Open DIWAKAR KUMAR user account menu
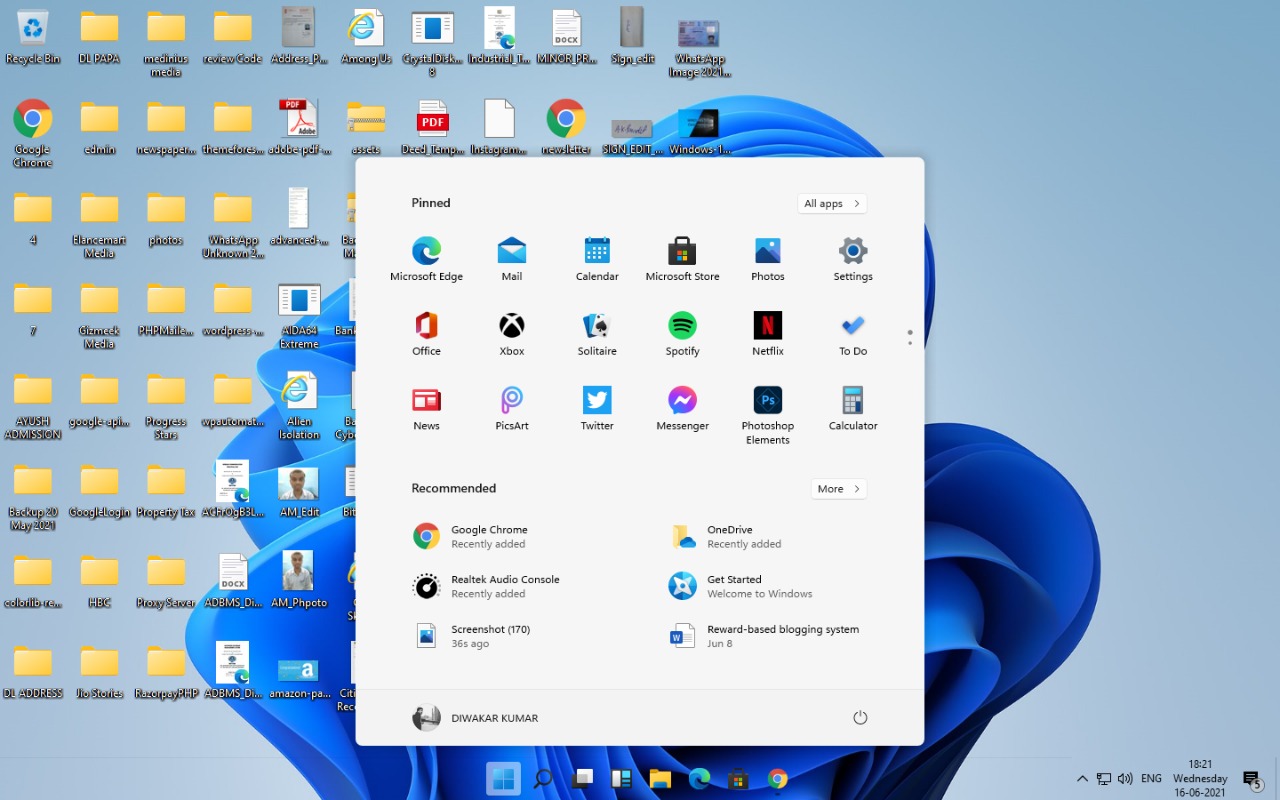The height and width of the screenshot is (800, 1280). click(x=475, y=718)
